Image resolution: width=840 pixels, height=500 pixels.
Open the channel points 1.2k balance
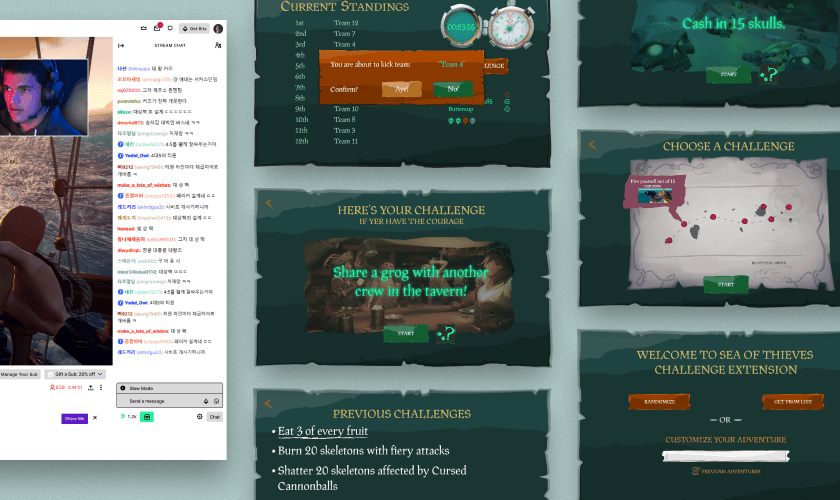tap(129, 416)
